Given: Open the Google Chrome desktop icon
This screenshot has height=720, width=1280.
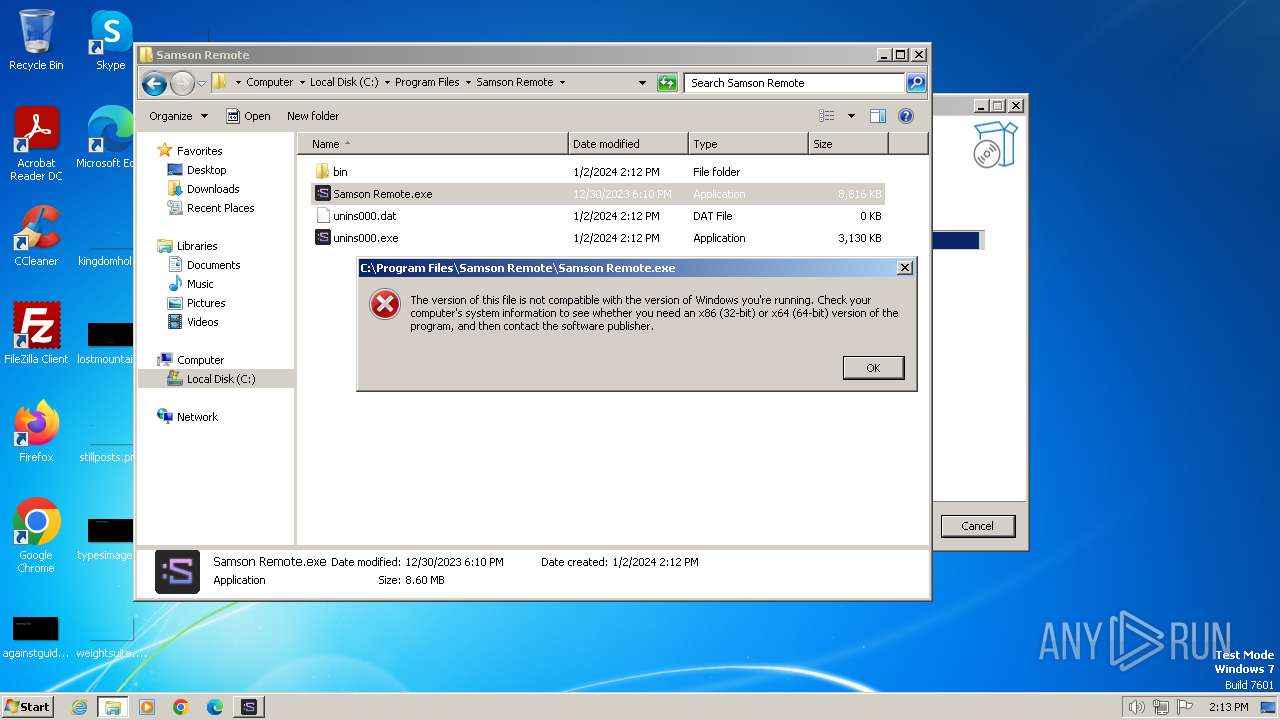Looking at the screenshot, I should pos(36,536).
